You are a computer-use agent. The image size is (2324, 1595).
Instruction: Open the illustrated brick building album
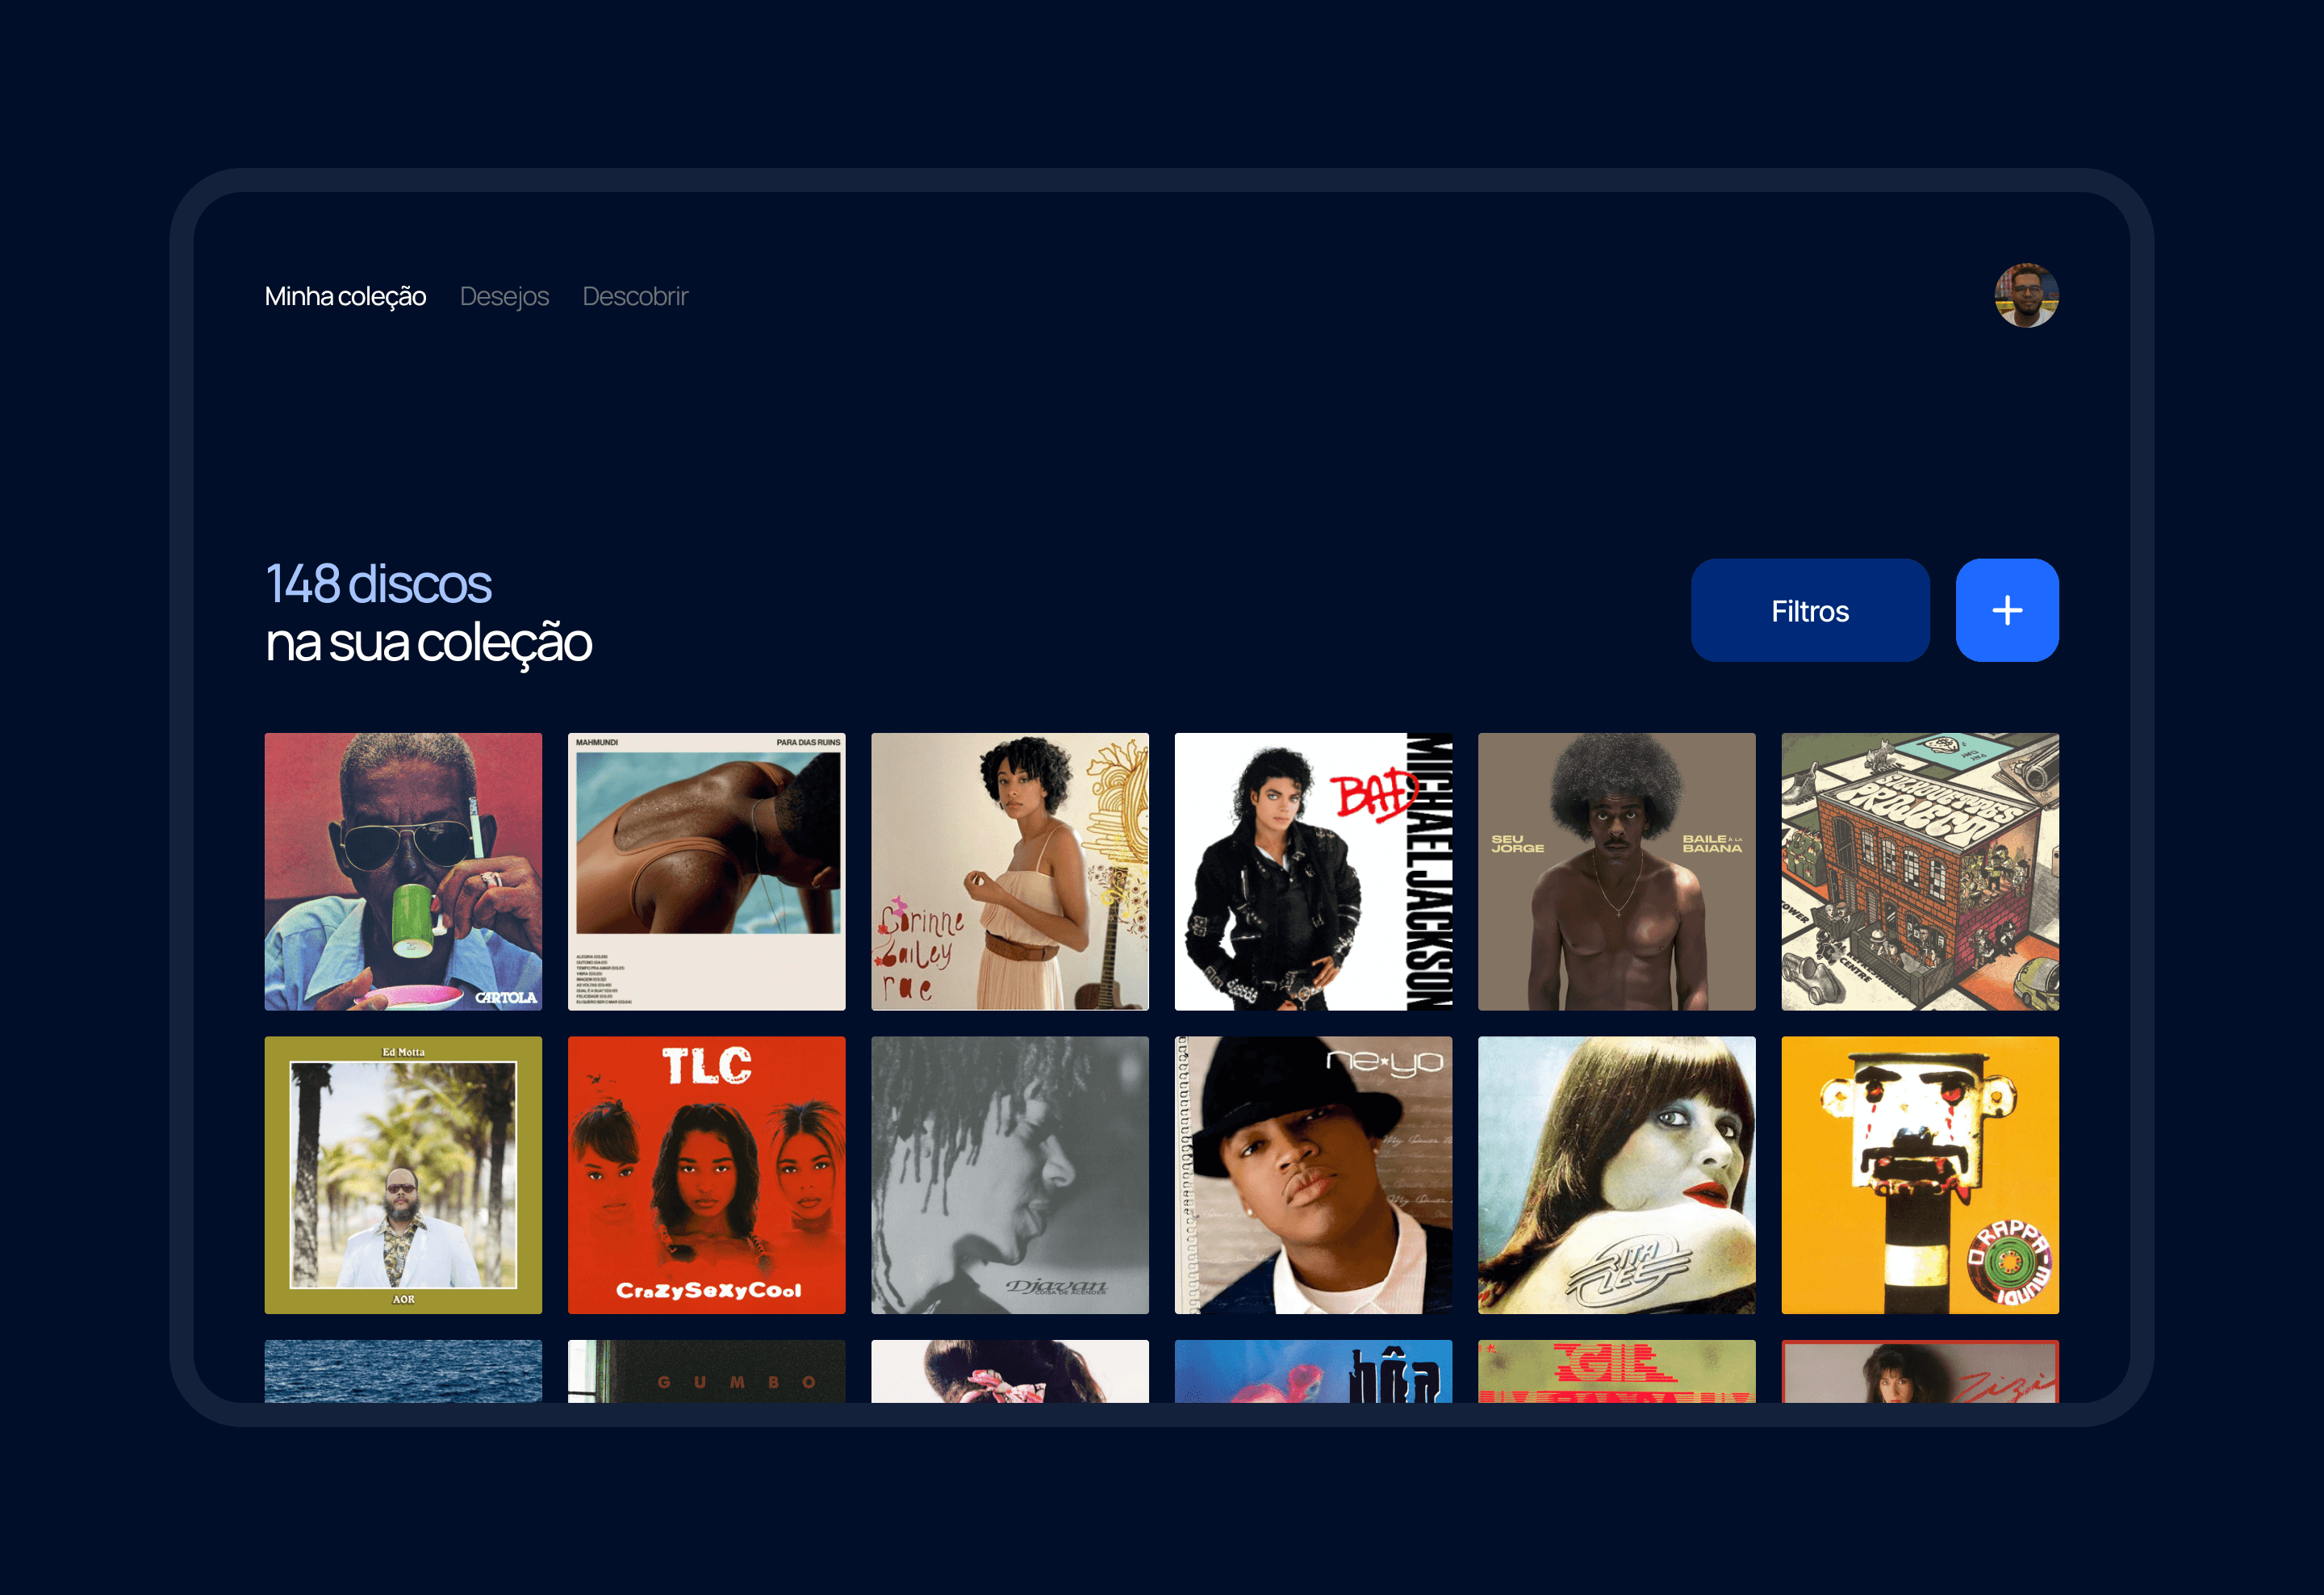click(1919, 871)
